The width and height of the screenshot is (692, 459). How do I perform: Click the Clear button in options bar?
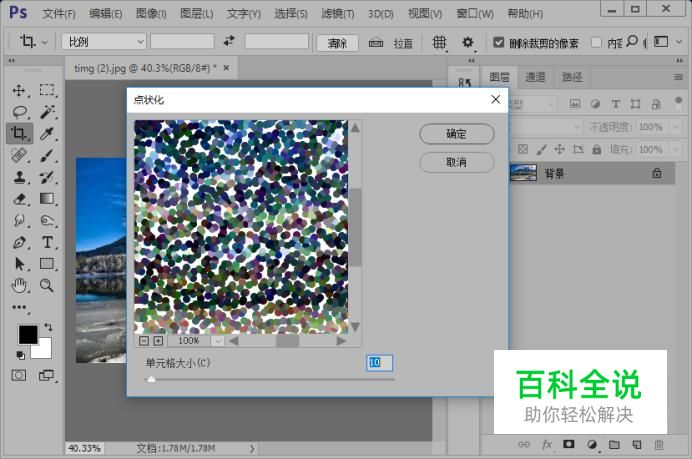[338, 43]
